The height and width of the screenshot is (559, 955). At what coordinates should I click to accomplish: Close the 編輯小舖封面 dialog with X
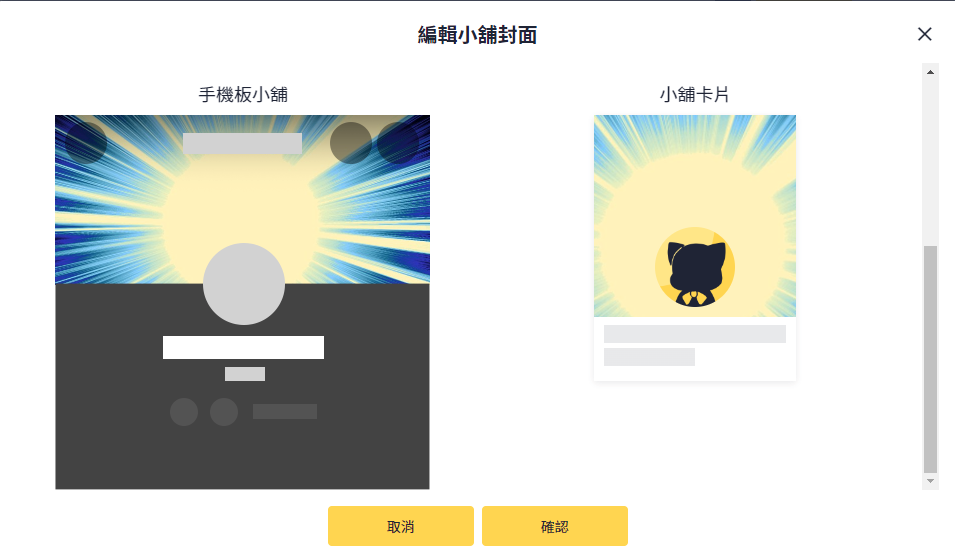point(924,34)
